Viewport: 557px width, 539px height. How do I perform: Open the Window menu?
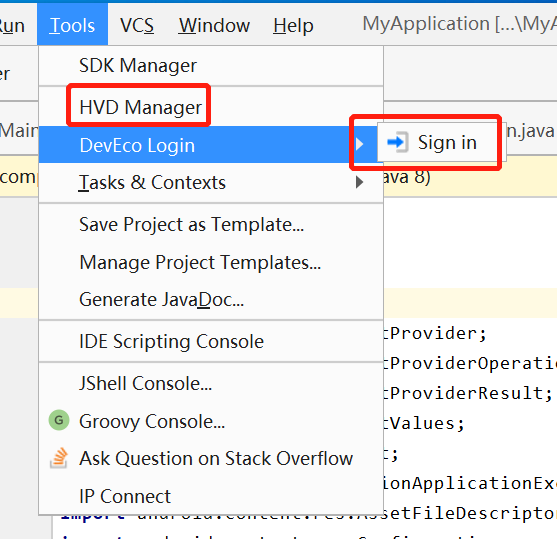pos(214,25)
